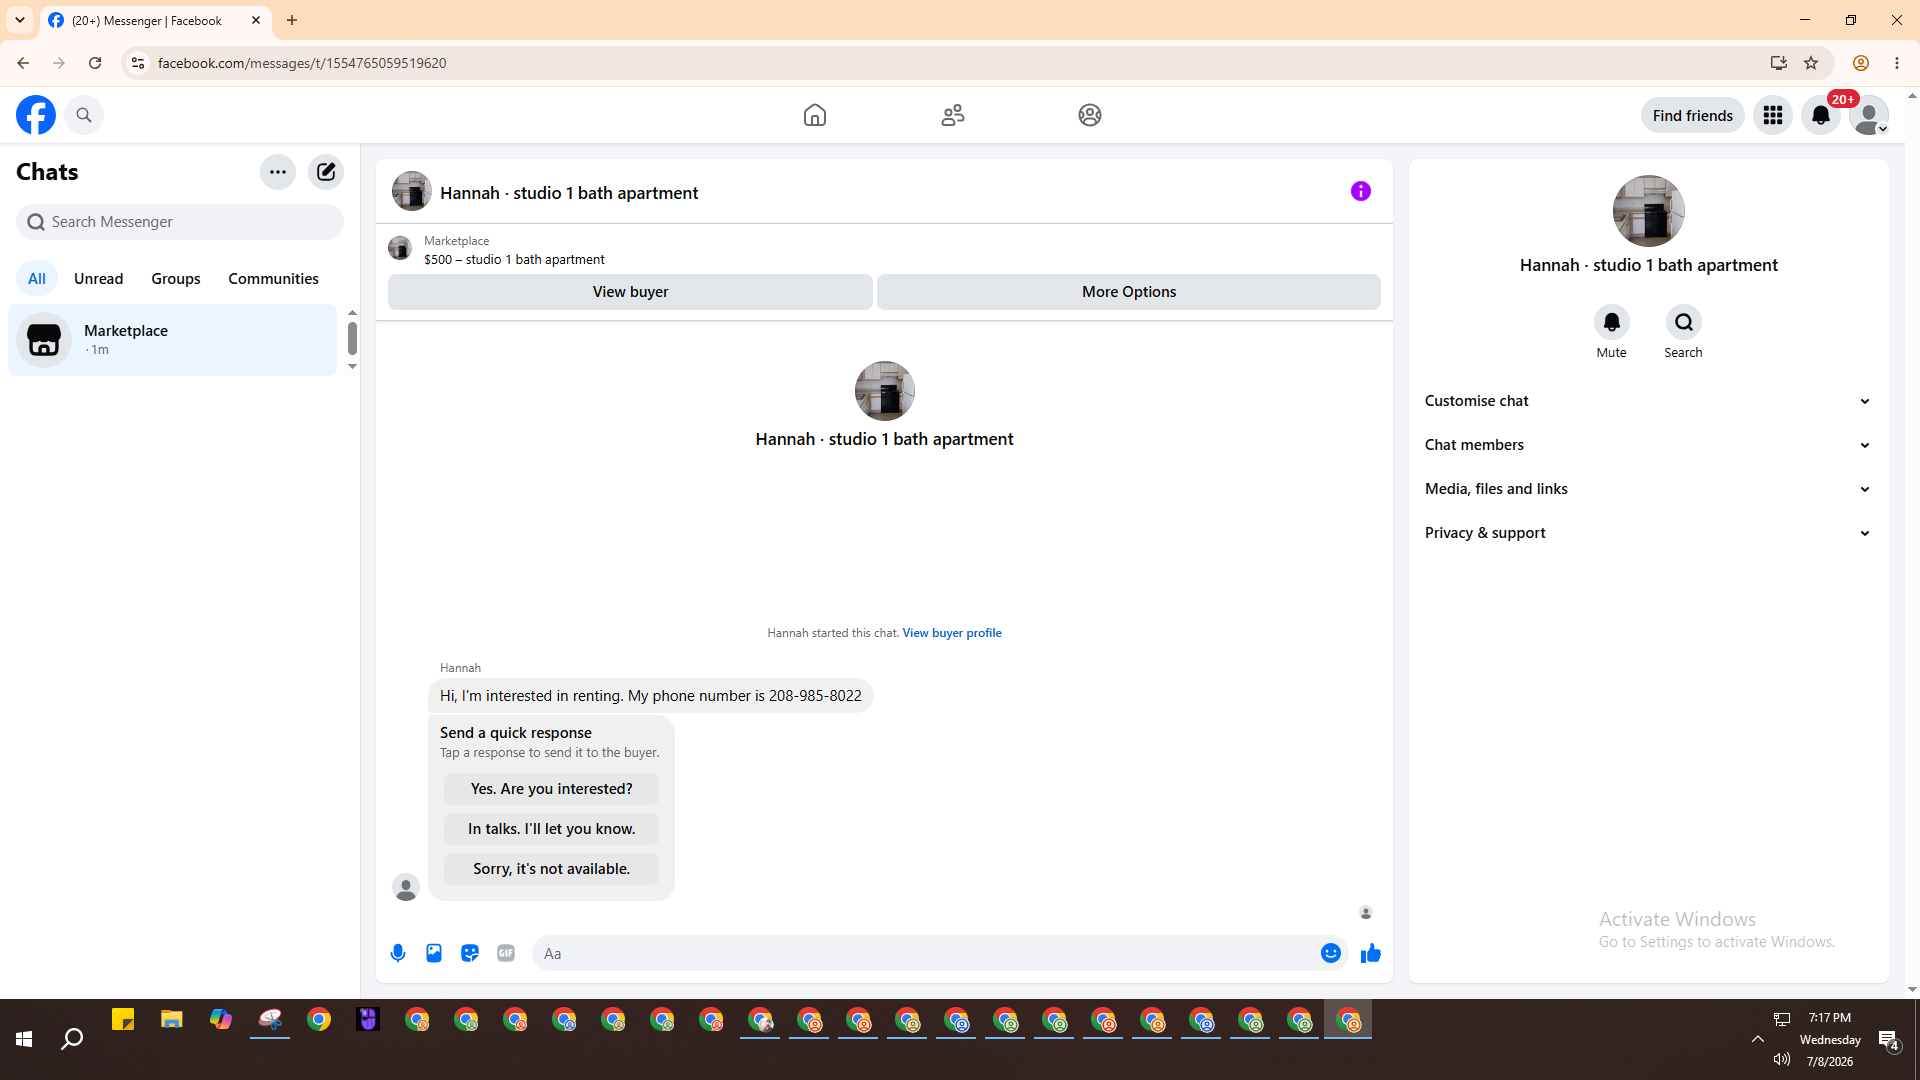Open the large listing photo in the right panel
Viewport: 1920px width, 1080px height.
click(x=1649, y=211)
